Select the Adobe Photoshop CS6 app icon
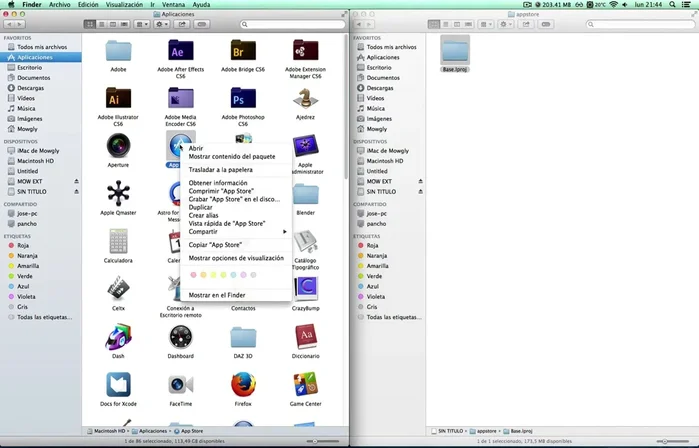 (243, 98)
